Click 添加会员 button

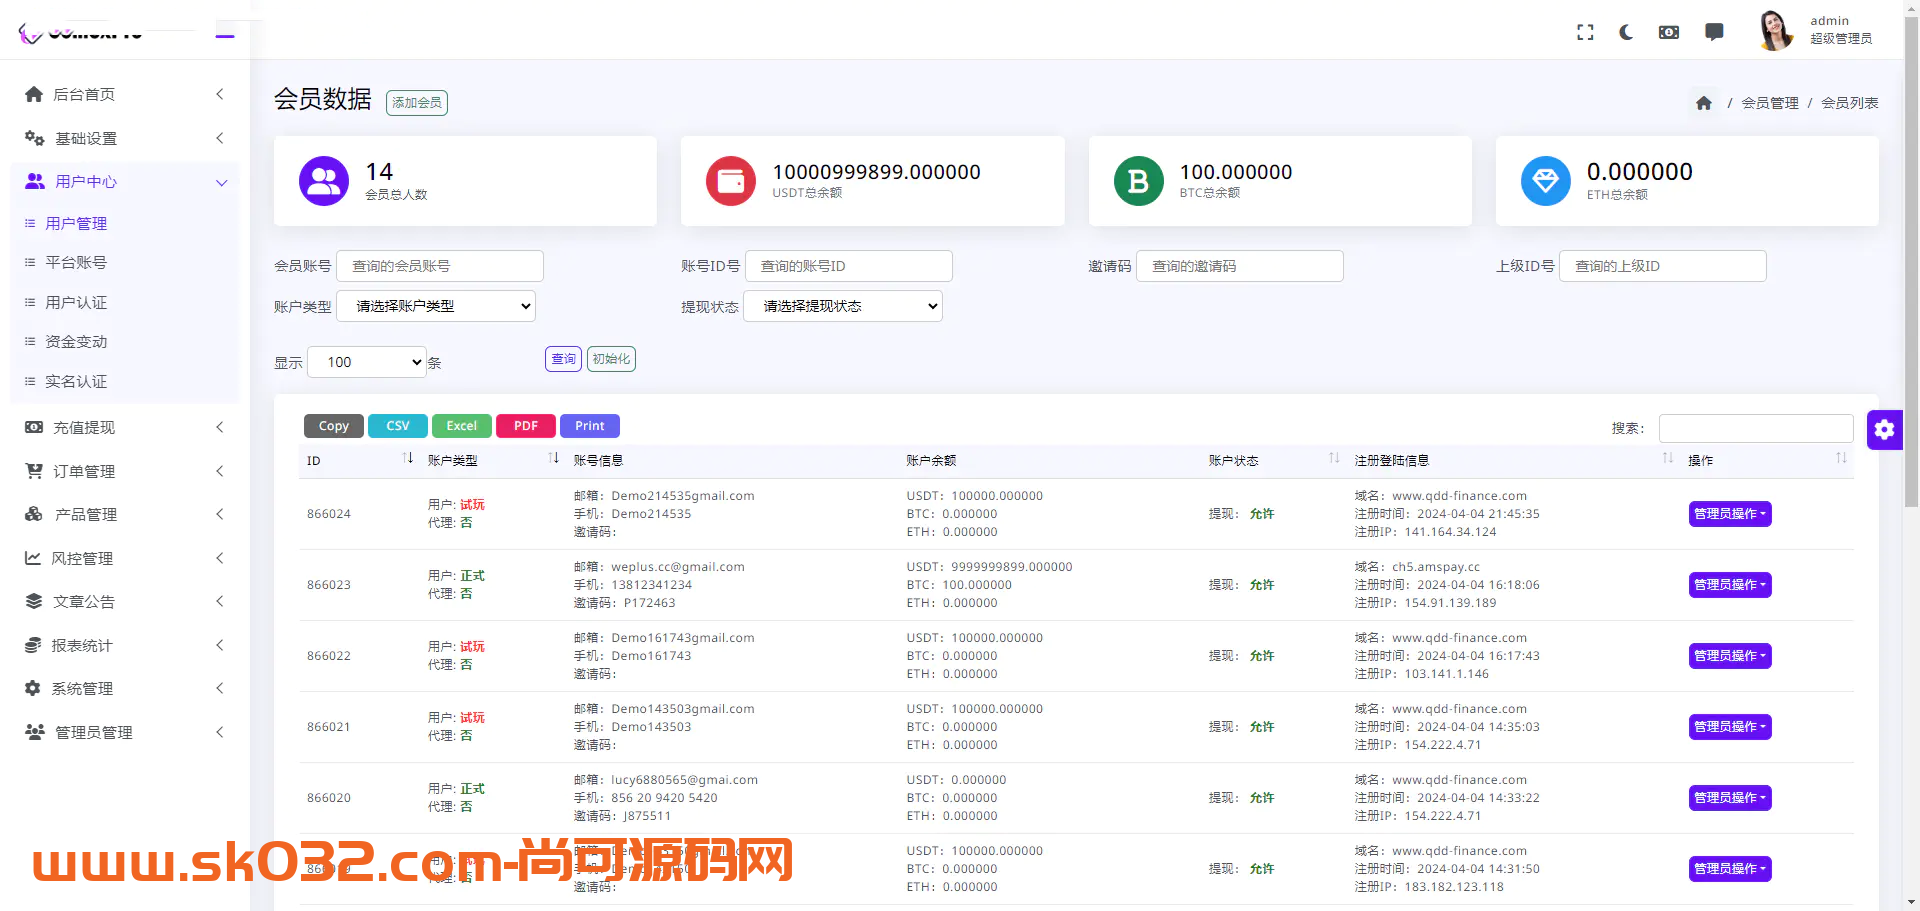click(417, 103)
